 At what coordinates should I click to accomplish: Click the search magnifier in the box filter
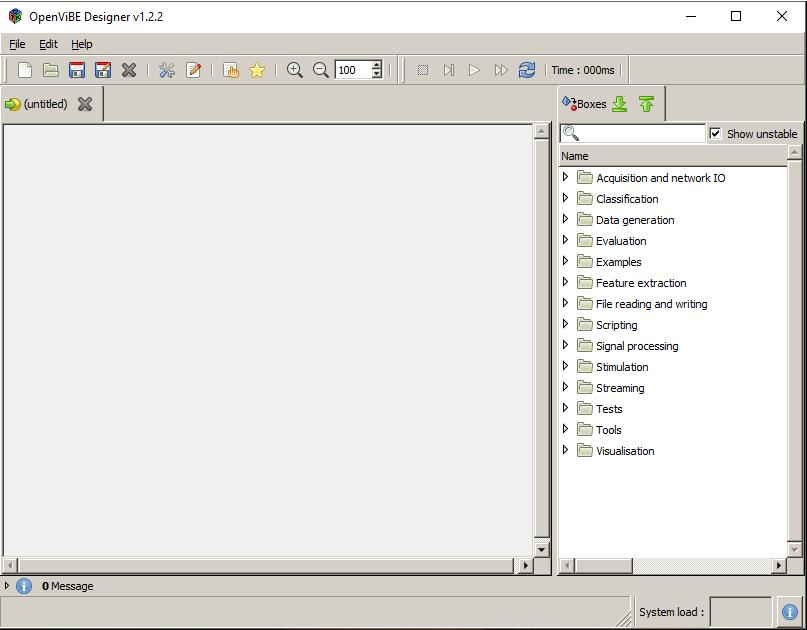click(x=571, y=133)
